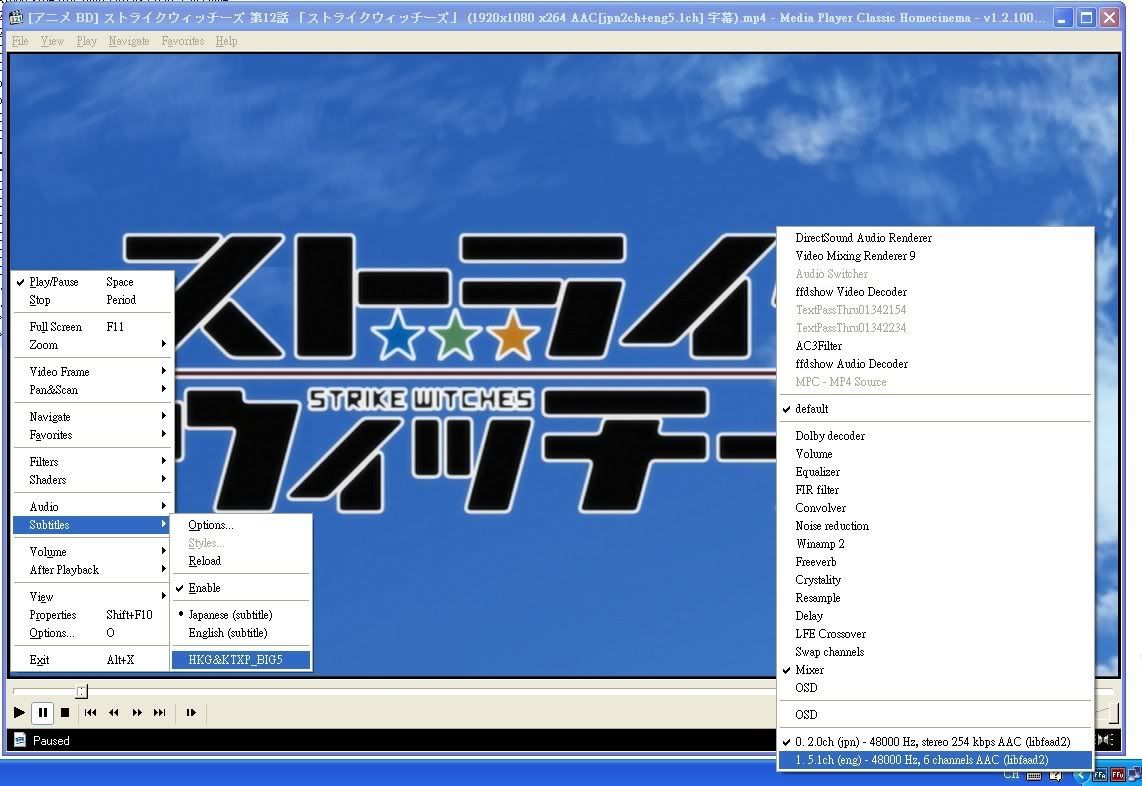Click the Dolby decoder filter entry

point(935,436)
